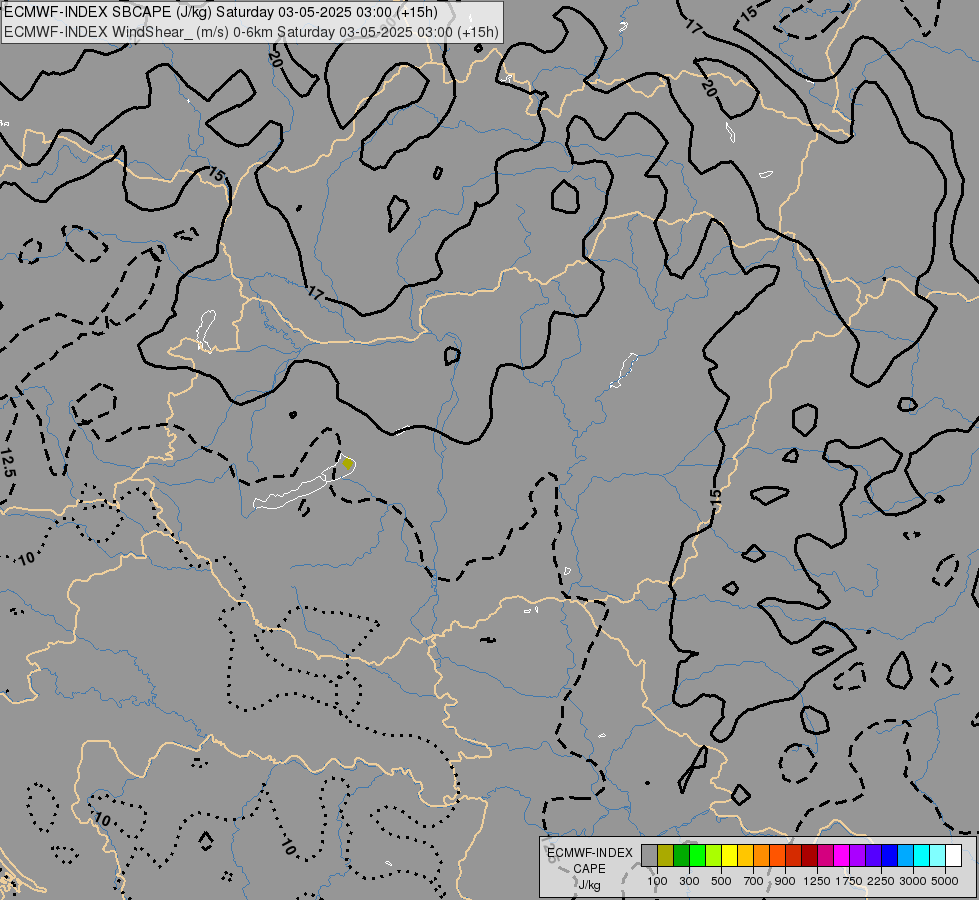979x900 pixels.
Task: Click the 12.5 contour label
Action: pyautogui.click(x=7, y=463)
